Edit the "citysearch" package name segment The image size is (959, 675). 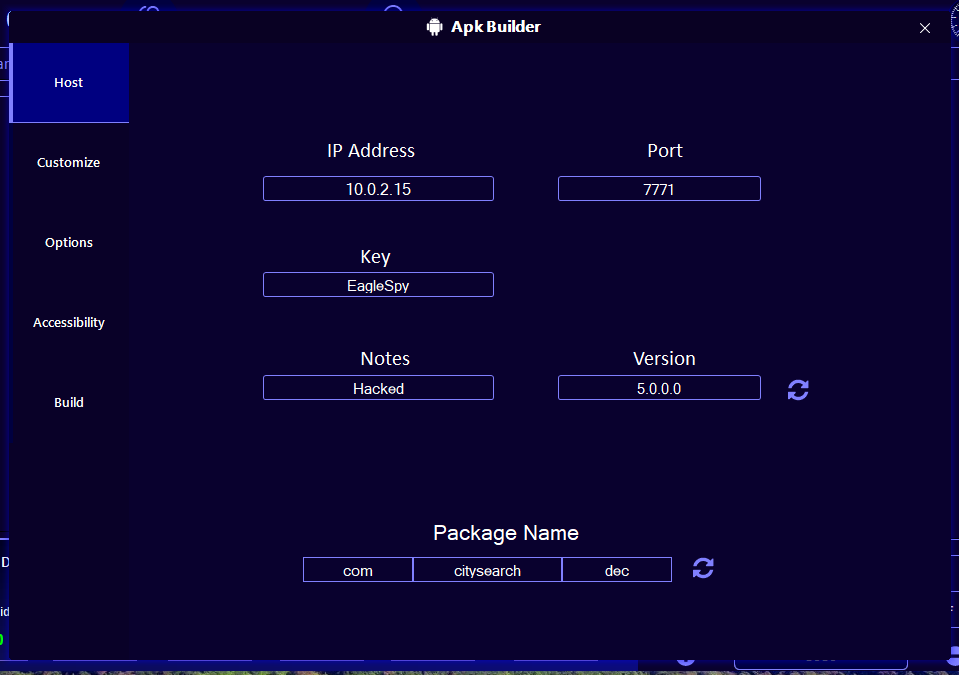coord(487,570)
